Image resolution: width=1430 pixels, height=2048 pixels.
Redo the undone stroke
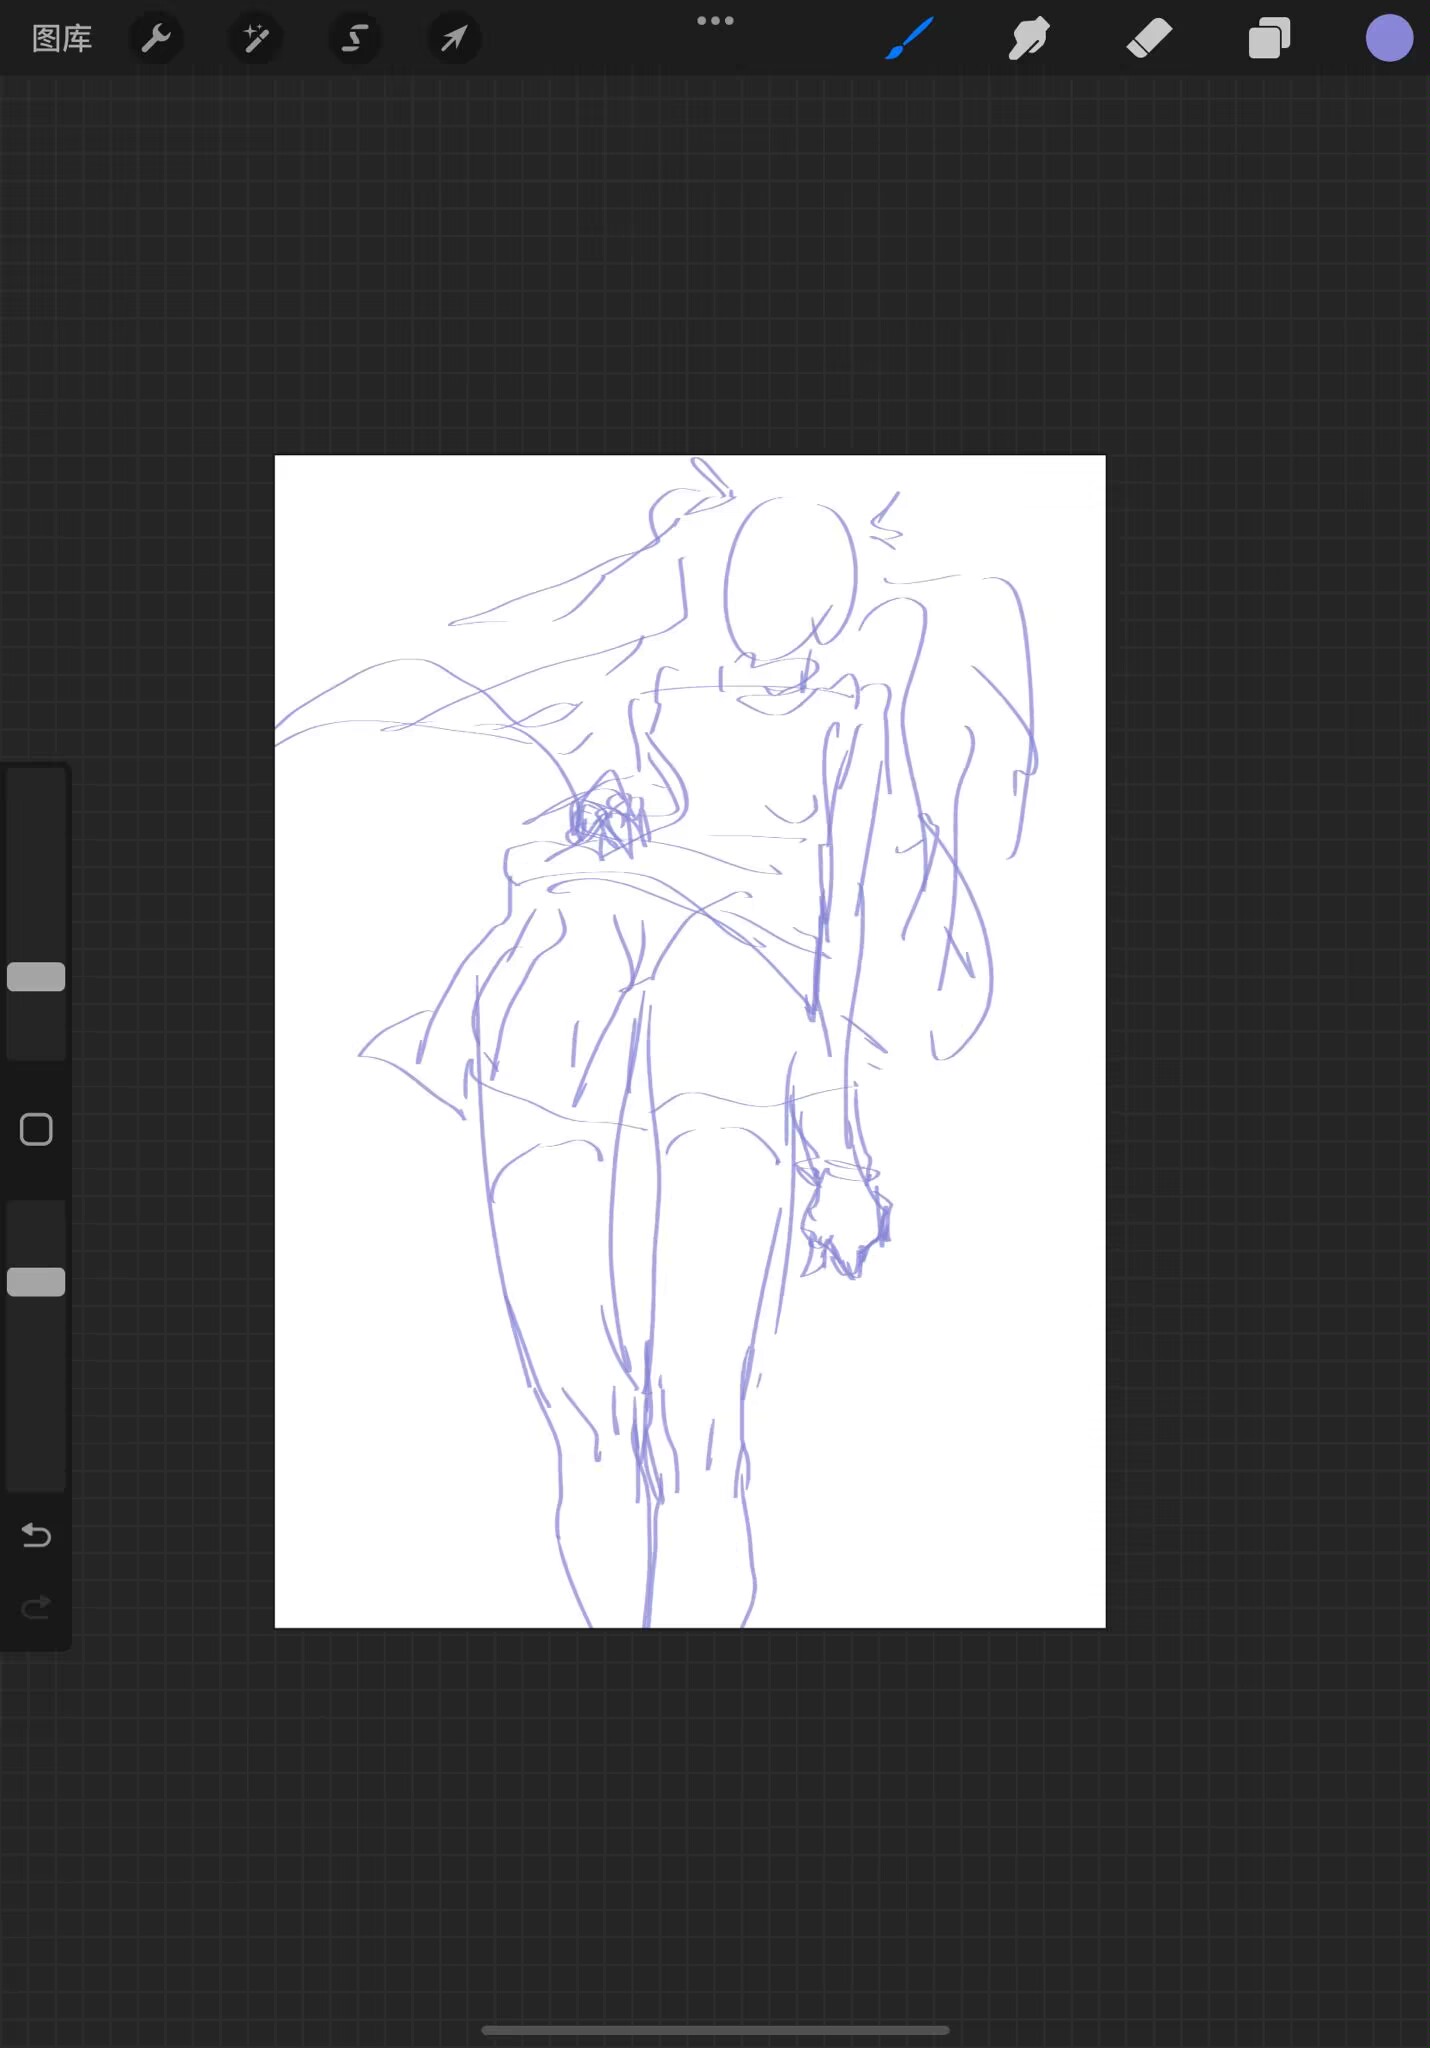[x=36, y=1607]
